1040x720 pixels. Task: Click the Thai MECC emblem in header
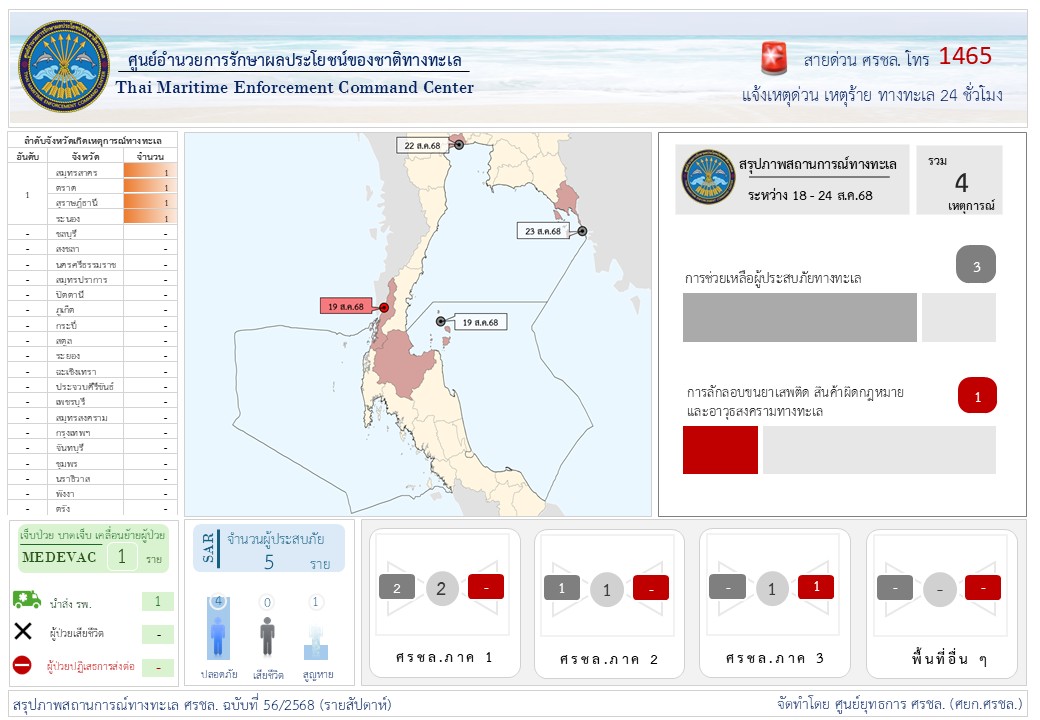pos(66,67)
